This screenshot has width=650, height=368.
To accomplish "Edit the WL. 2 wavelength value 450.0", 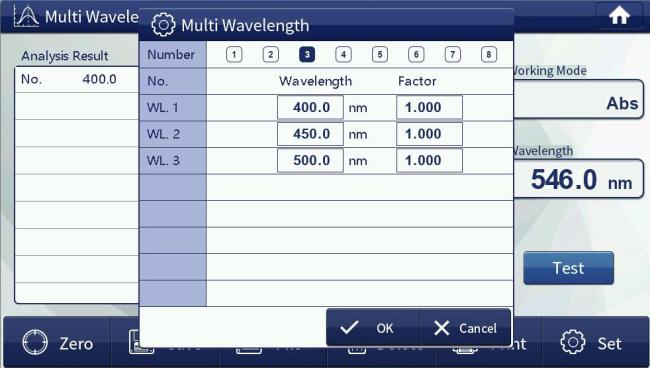I will tap(310, 134).
